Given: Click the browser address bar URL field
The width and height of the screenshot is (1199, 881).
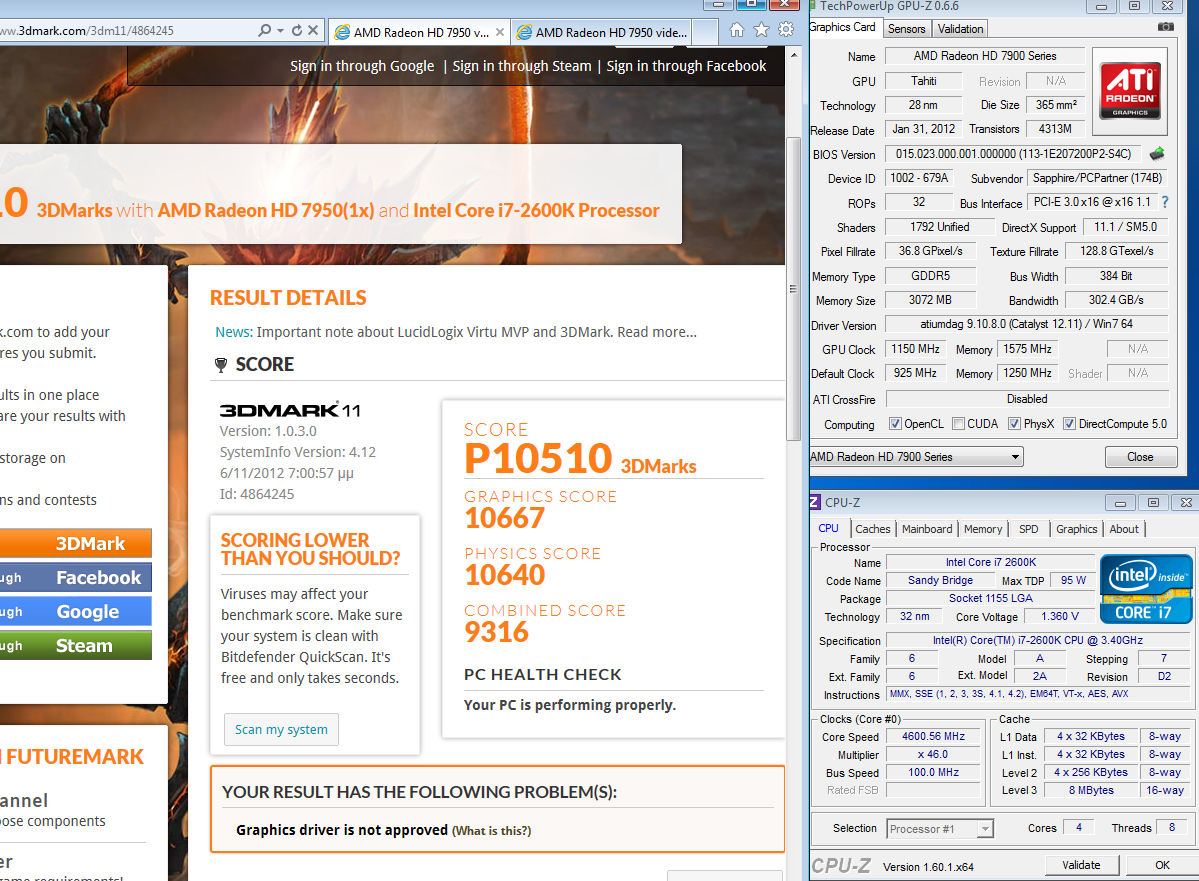Looking at the screenshot, I should click(x=126, y=31).
